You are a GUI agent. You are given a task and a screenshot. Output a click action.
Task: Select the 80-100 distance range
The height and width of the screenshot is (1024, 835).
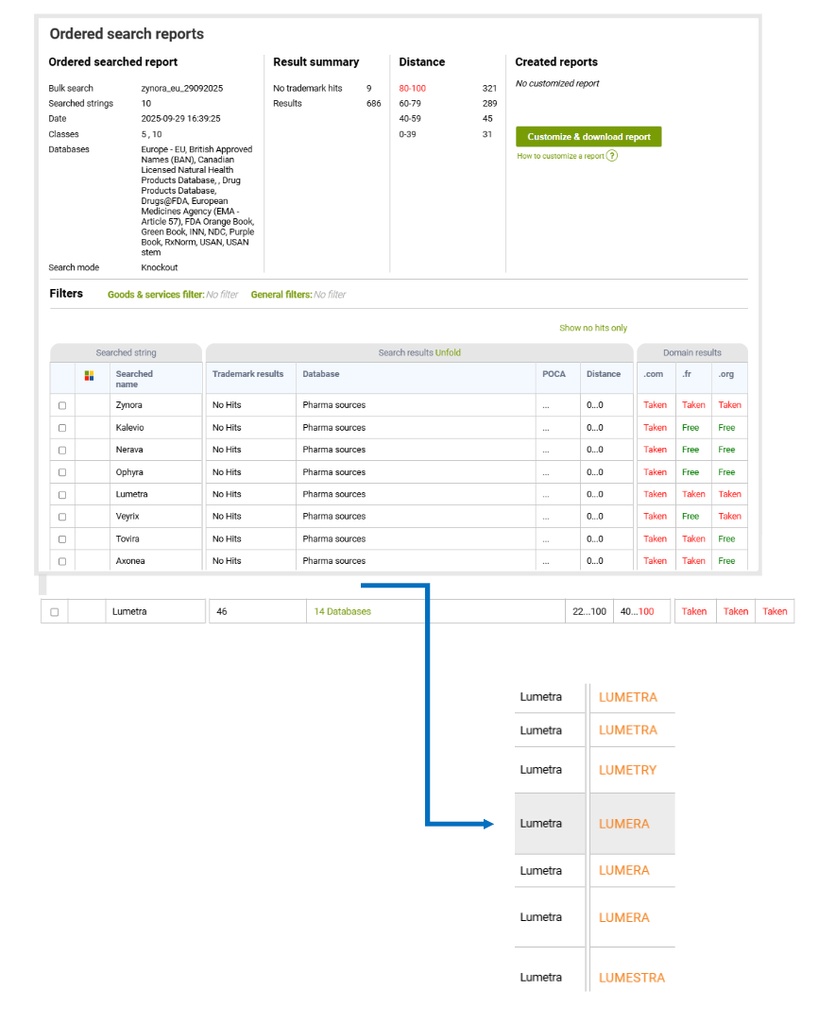point(412,89)
